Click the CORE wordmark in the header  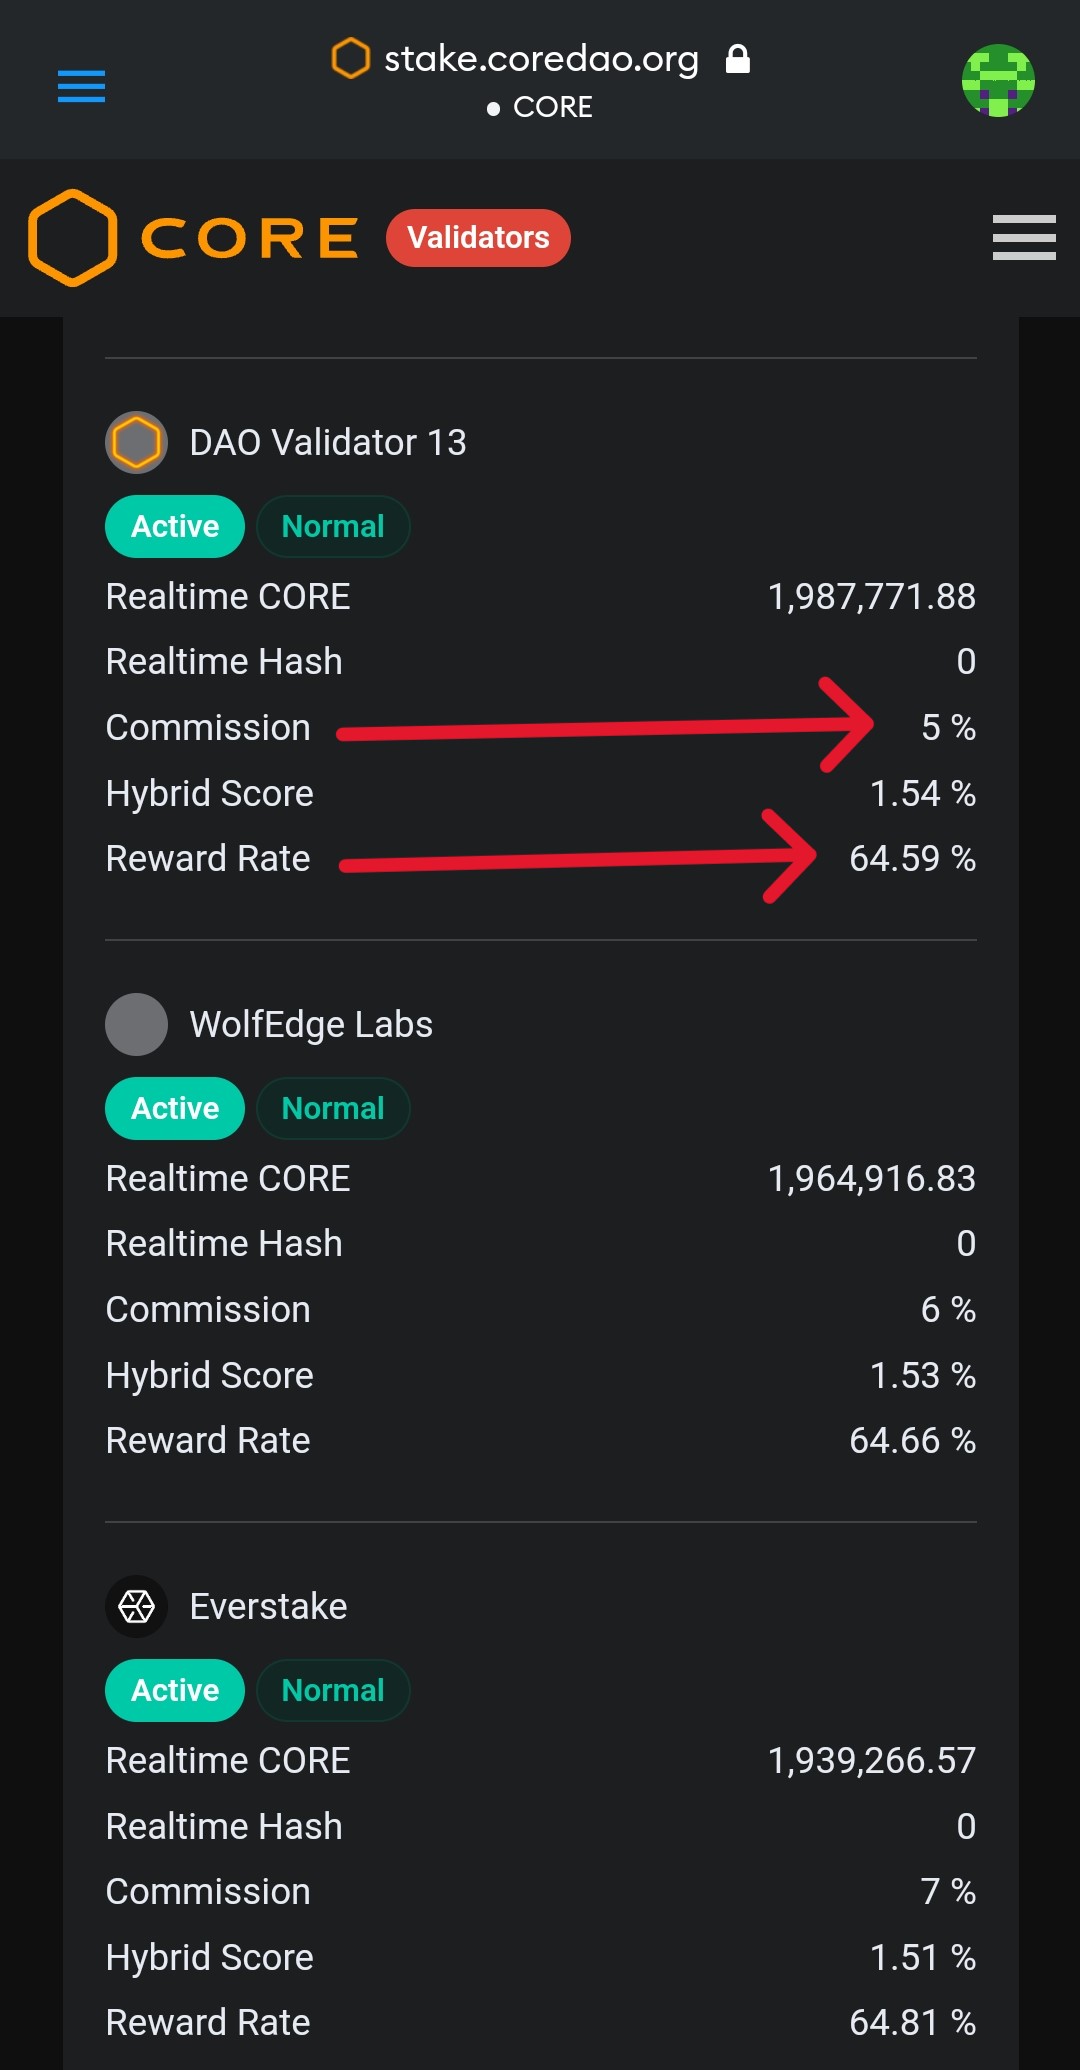pyautogui.click(x=250, y=238)
